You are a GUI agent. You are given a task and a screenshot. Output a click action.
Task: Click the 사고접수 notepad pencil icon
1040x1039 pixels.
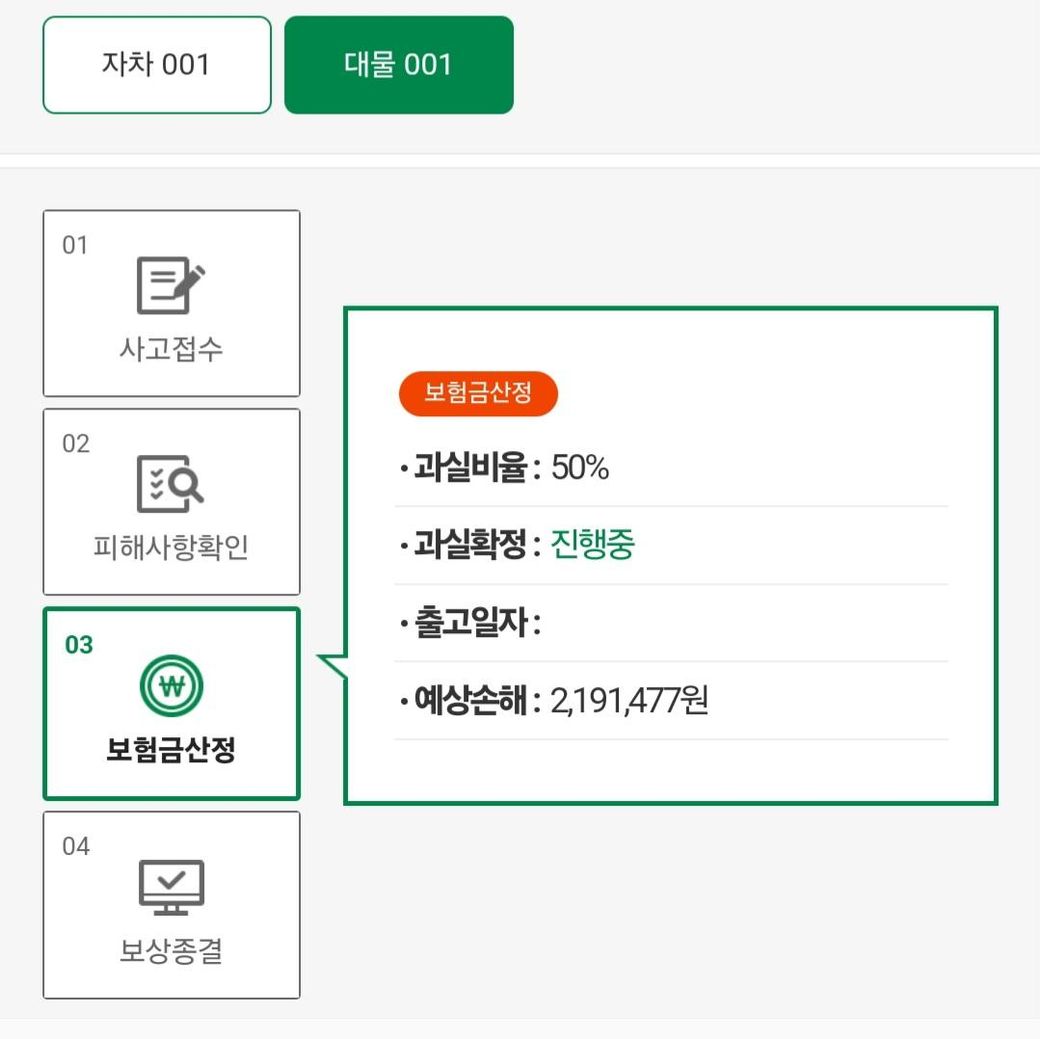click(x=170, y=286)
